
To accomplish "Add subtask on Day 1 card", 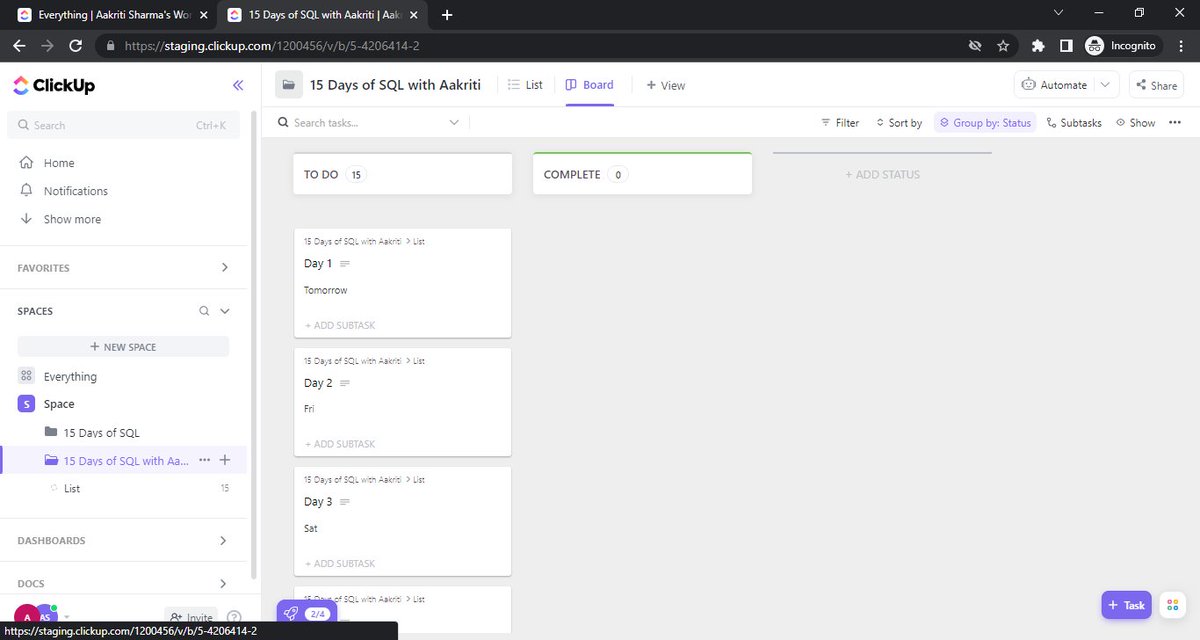I will 341,325.
